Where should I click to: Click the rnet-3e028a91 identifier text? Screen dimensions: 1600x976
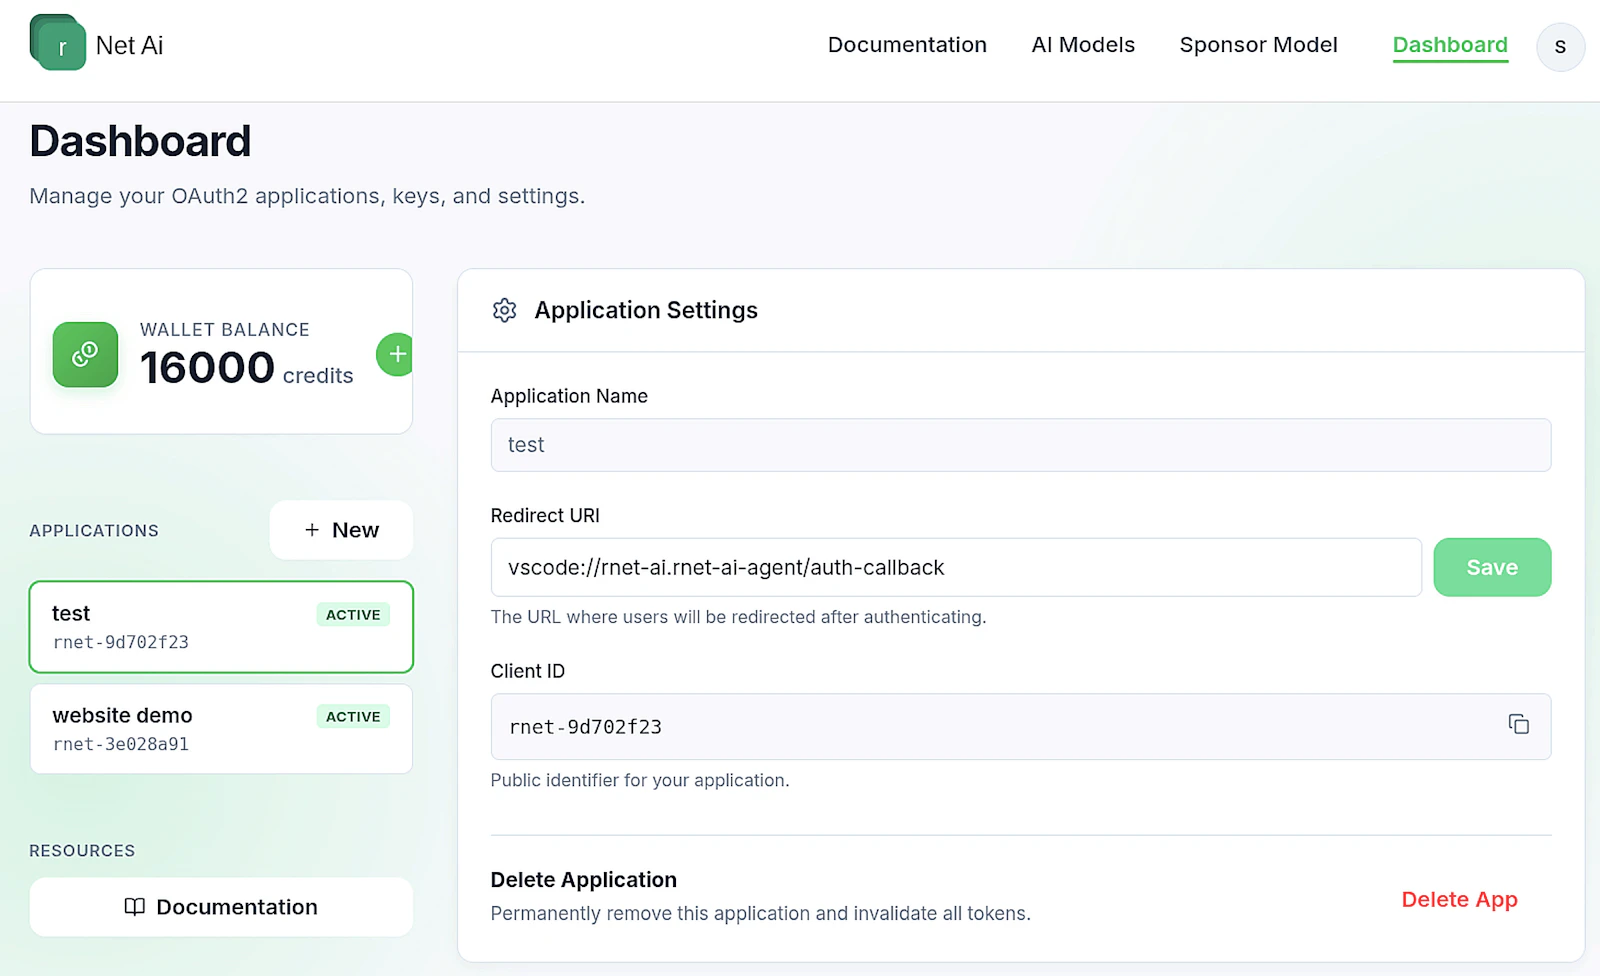point(121,744)
